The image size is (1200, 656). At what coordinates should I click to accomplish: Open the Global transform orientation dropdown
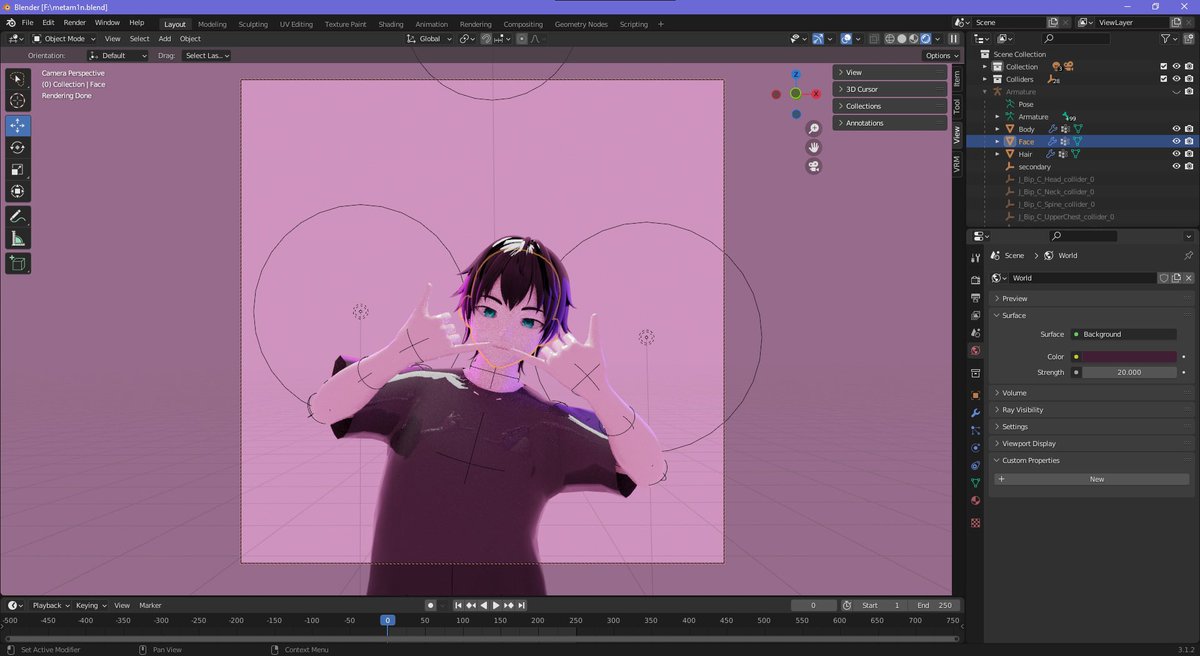pos(430,39)
